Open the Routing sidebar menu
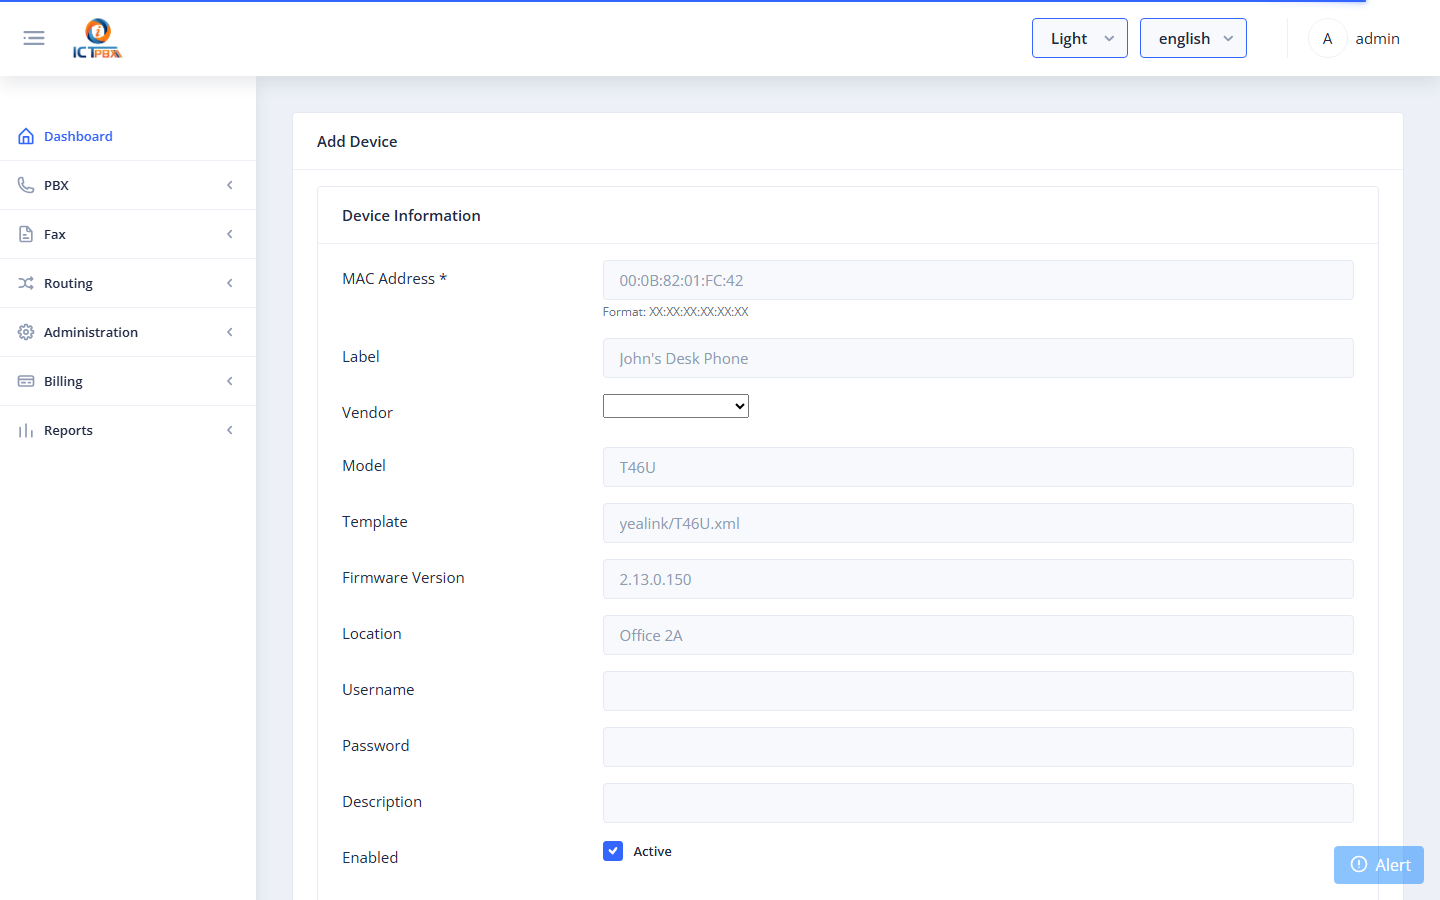1440x900 pixels. [128, 283]
